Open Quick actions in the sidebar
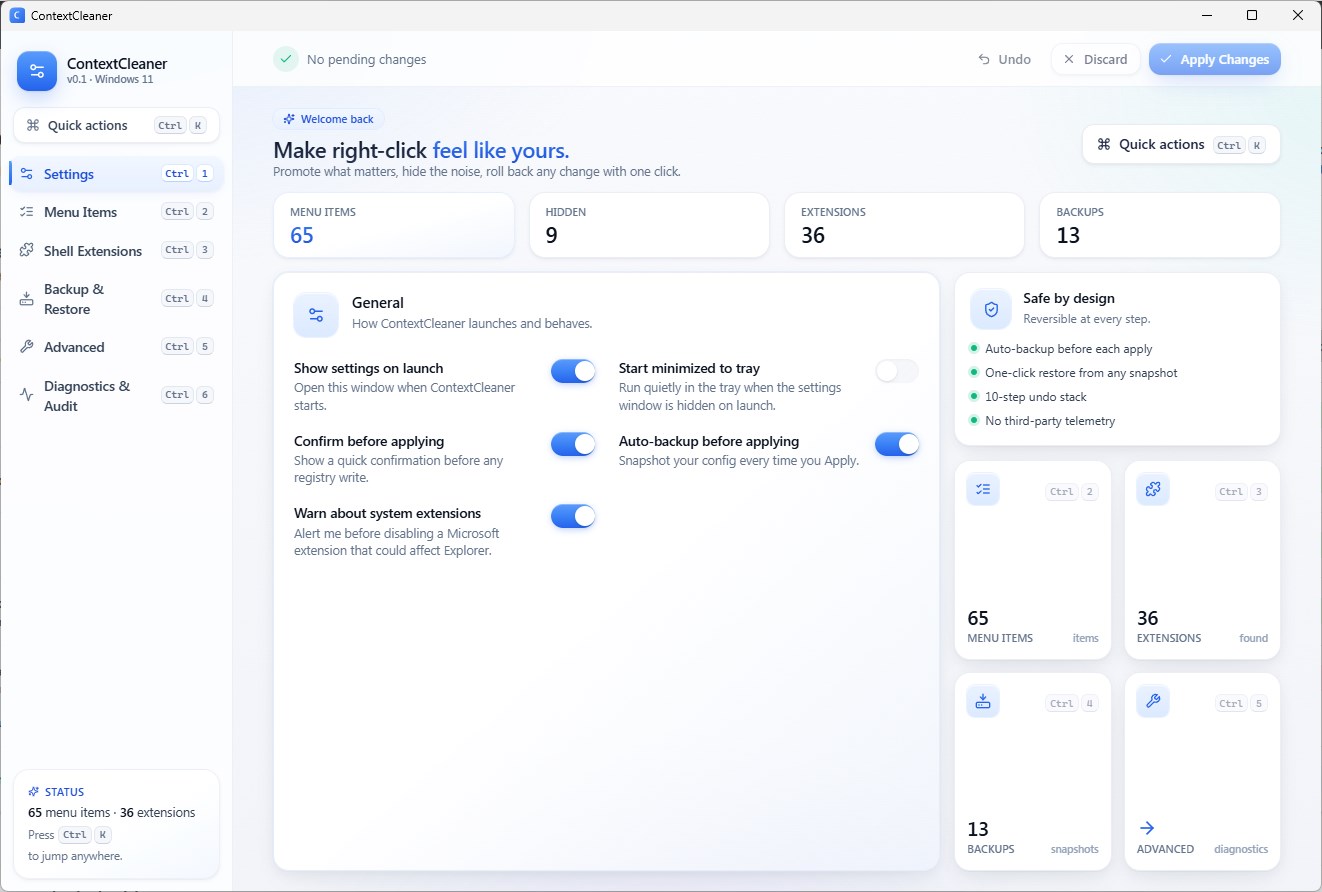The height and width of the screenshot is (892, 1322). coord(117,125)
